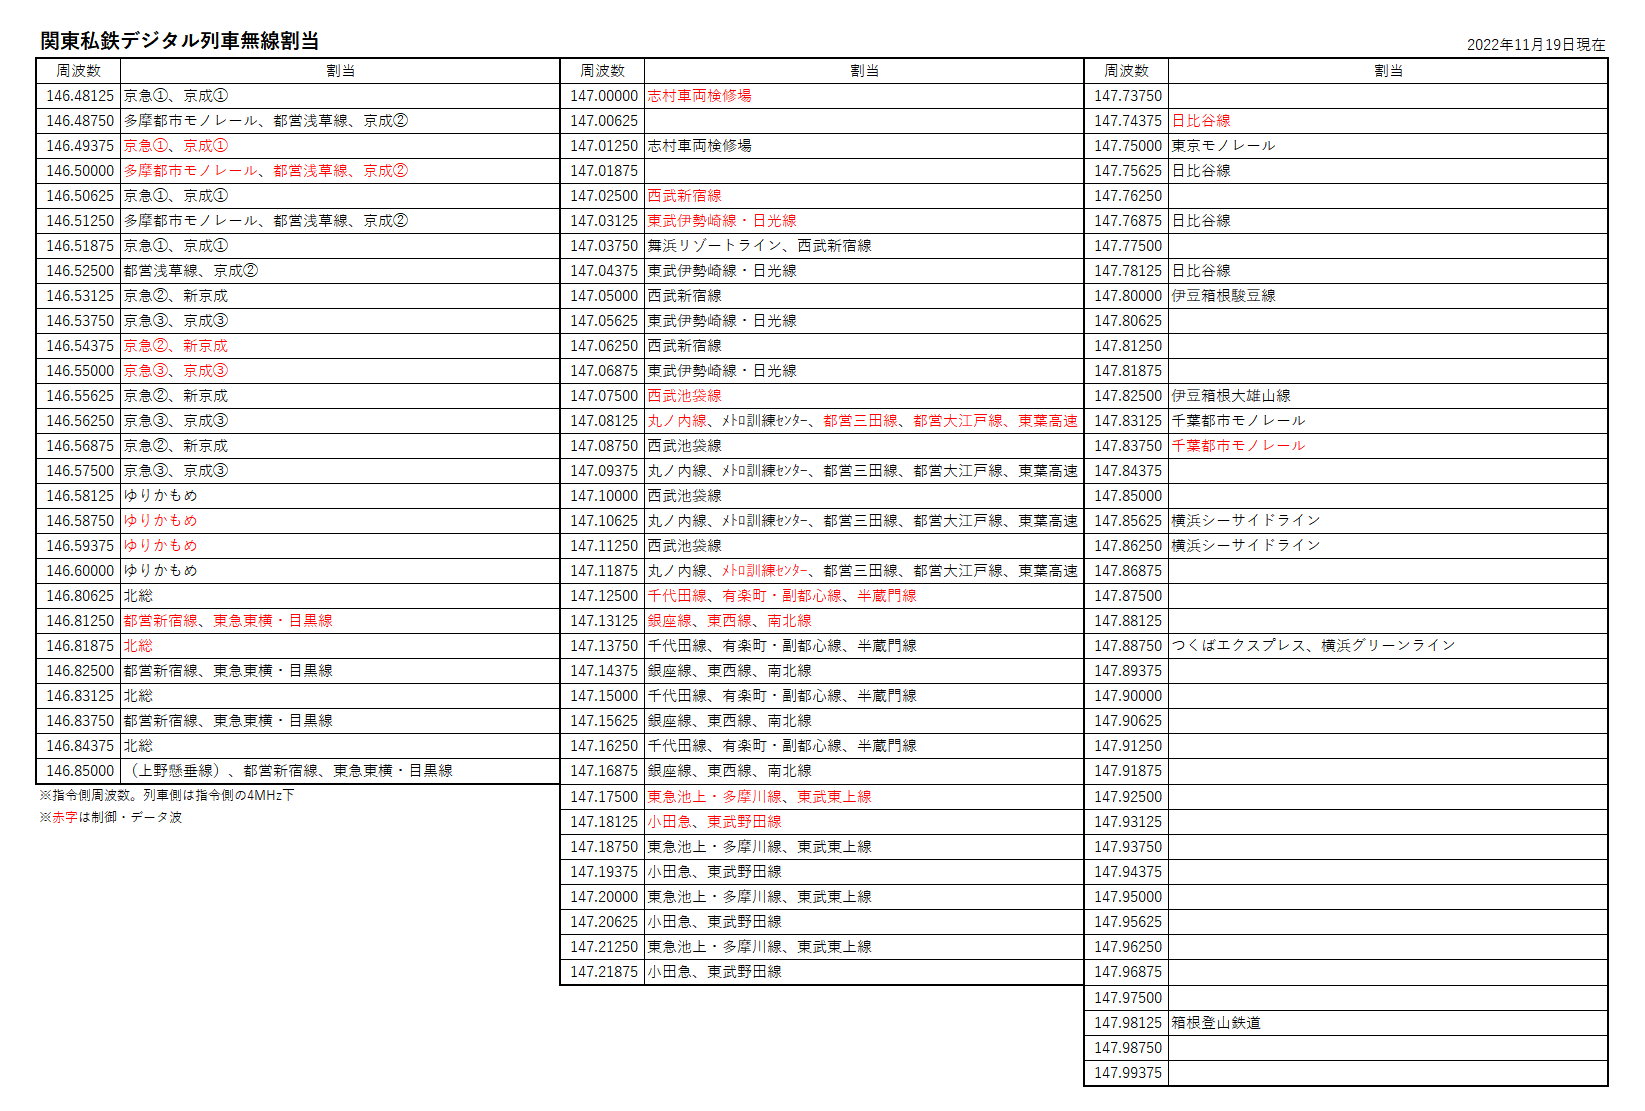Select the footnote ※赤字は制御・データ波
The height and width of the screenshot is (1111, 1645).
tap(111, 818)
